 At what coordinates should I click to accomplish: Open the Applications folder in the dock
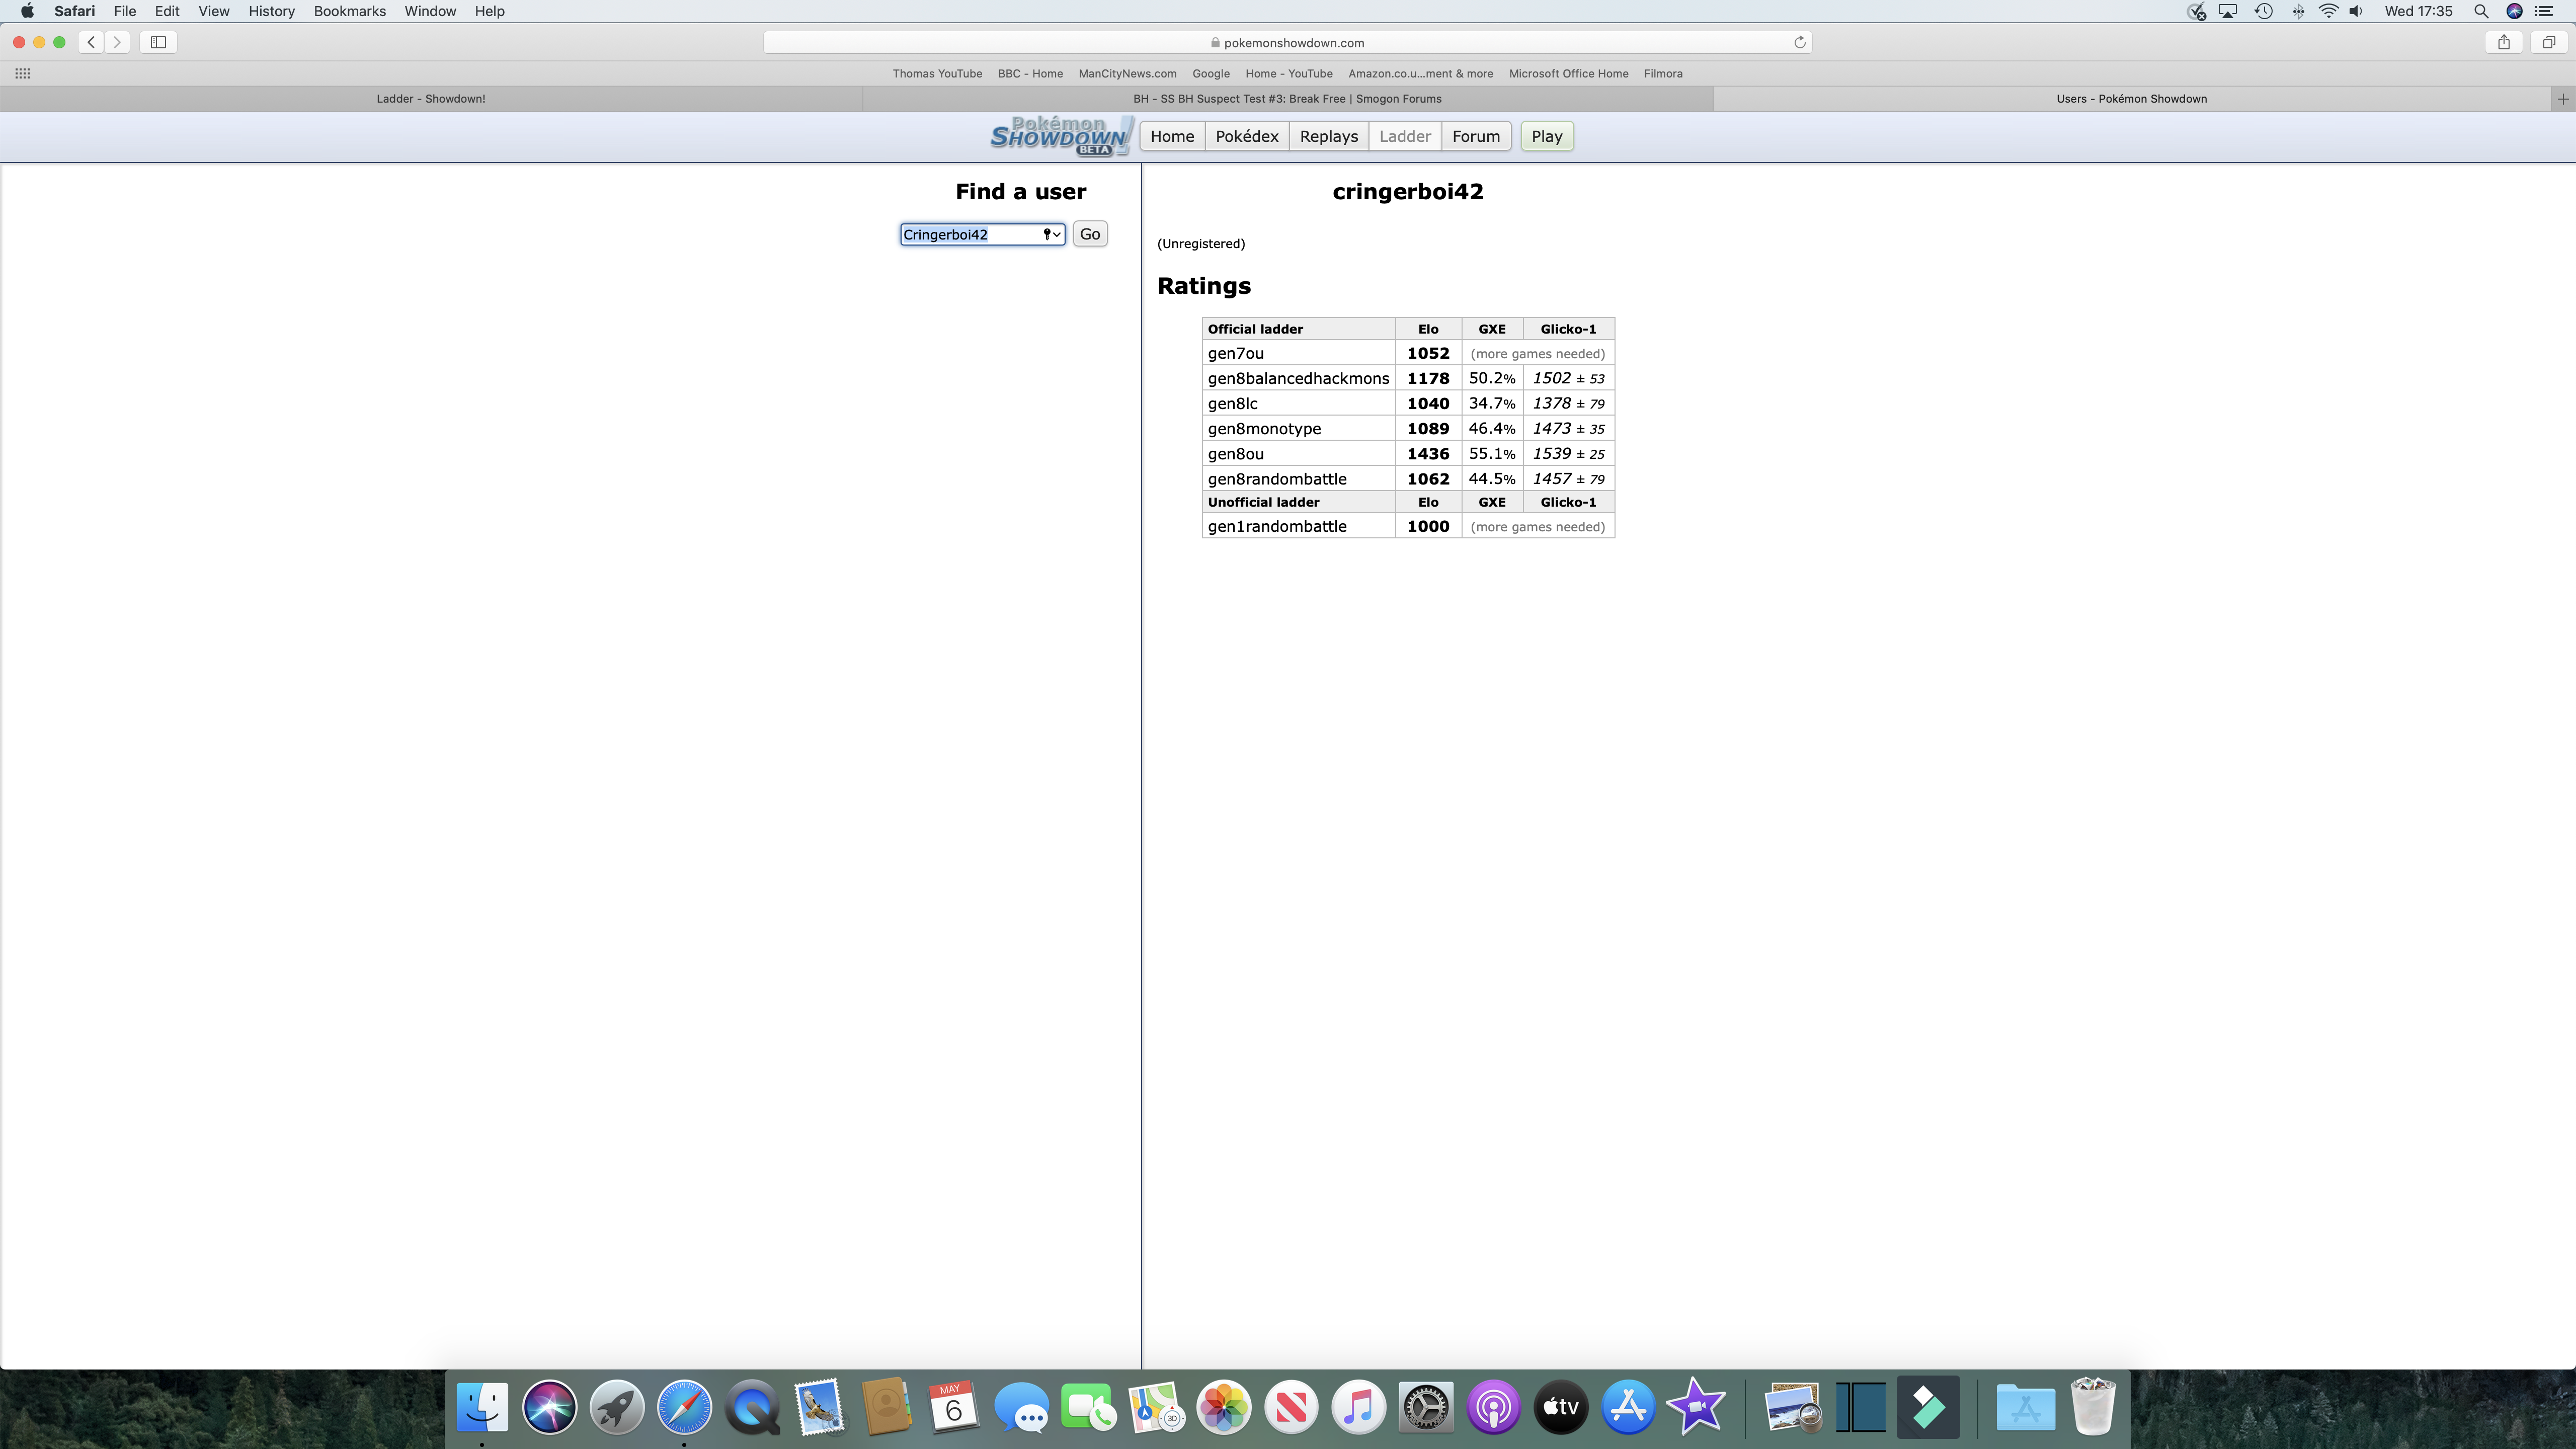2025,1407
